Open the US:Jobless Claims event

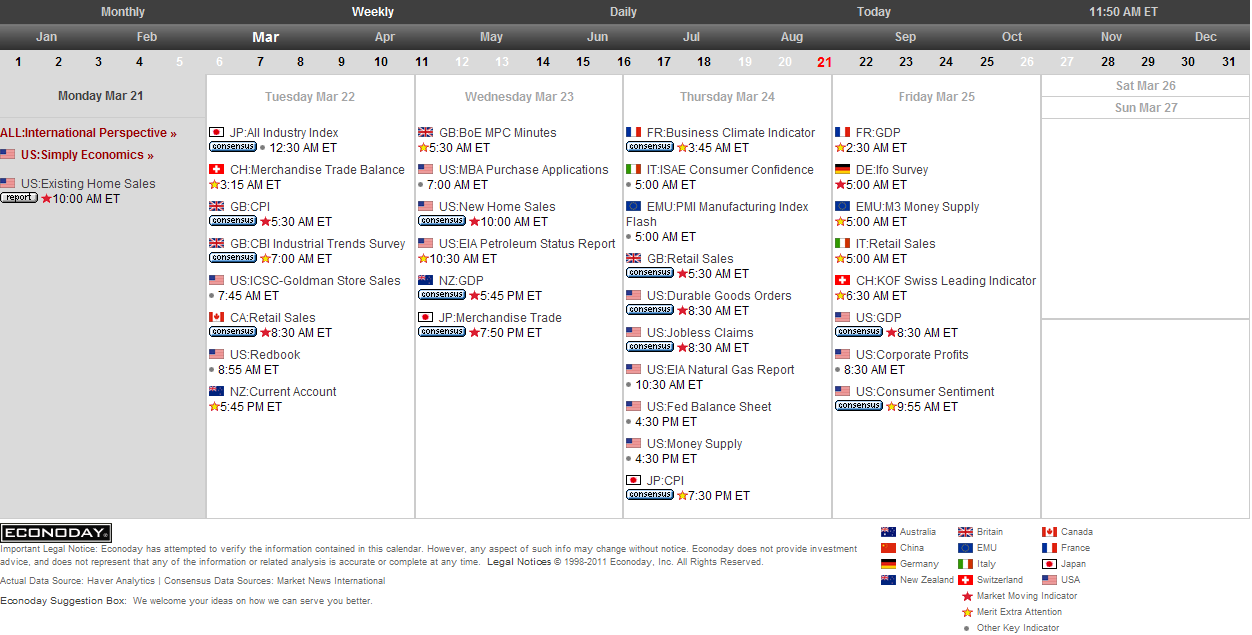[x=700, y=333]
